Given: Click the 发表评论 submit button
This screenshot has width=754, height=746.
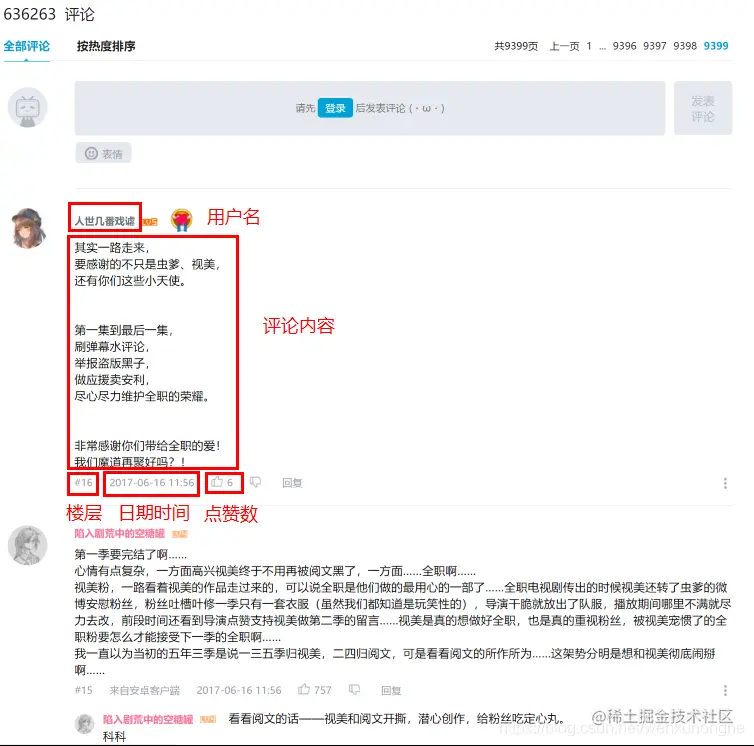Looking at the screenshot, I should coord(703,108).
